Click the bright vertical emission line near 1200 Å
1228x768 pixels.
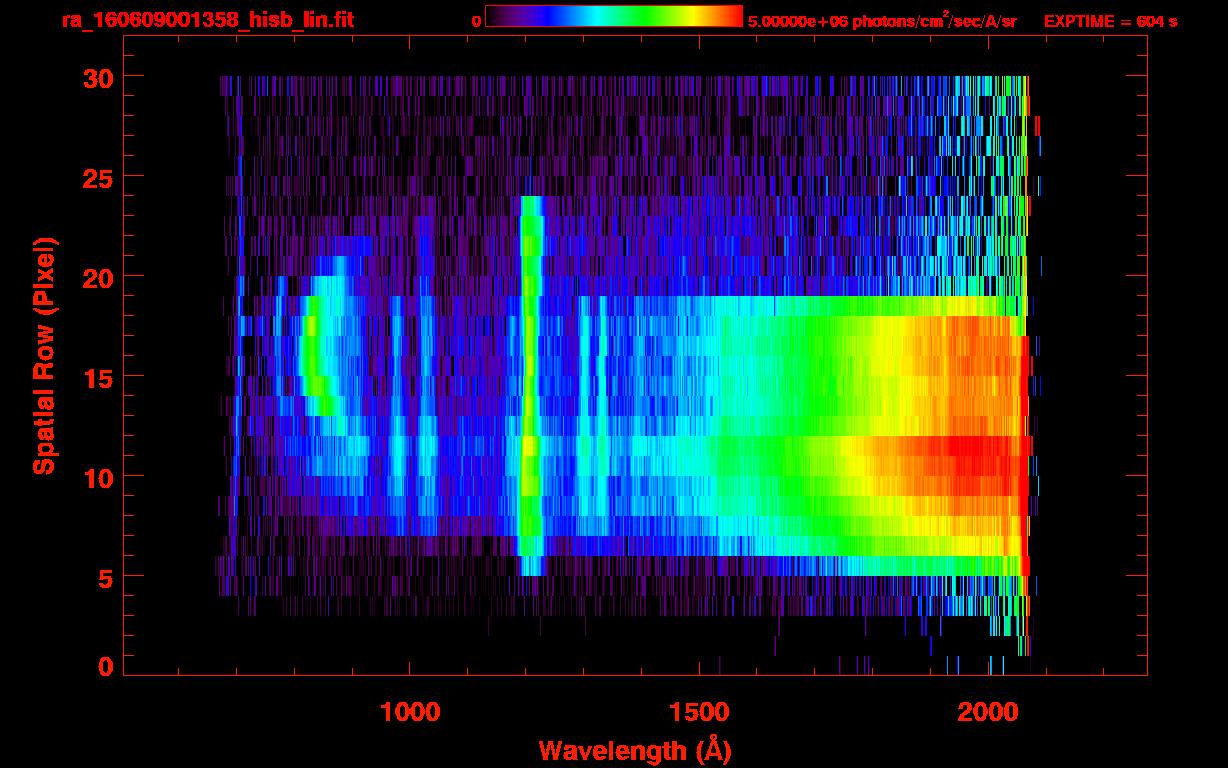(529, 400)
